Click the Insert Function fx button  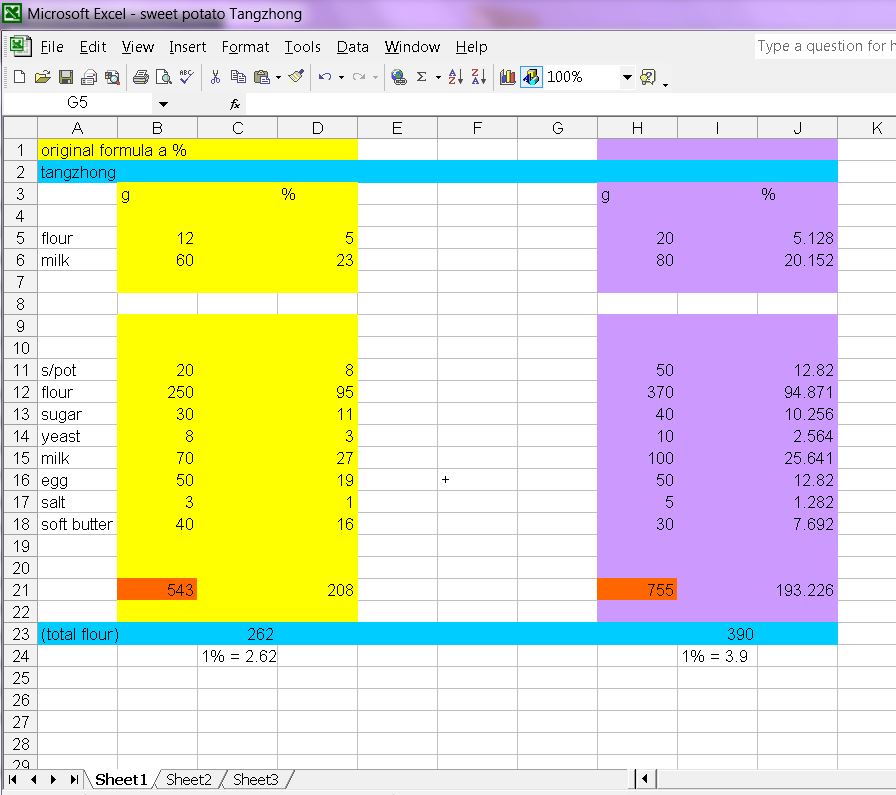pos(235,104)
